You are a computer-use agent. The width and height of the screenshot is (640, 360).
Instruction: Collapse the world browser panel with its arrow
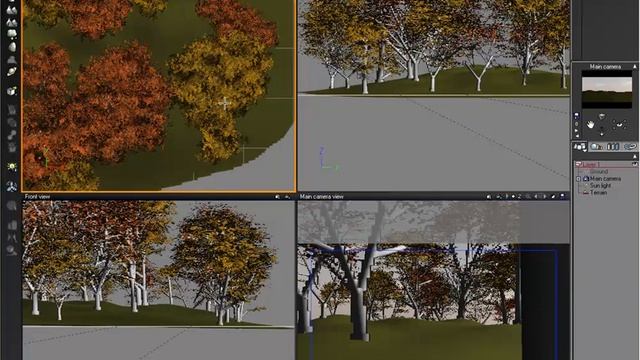click(x=635, y=157)
